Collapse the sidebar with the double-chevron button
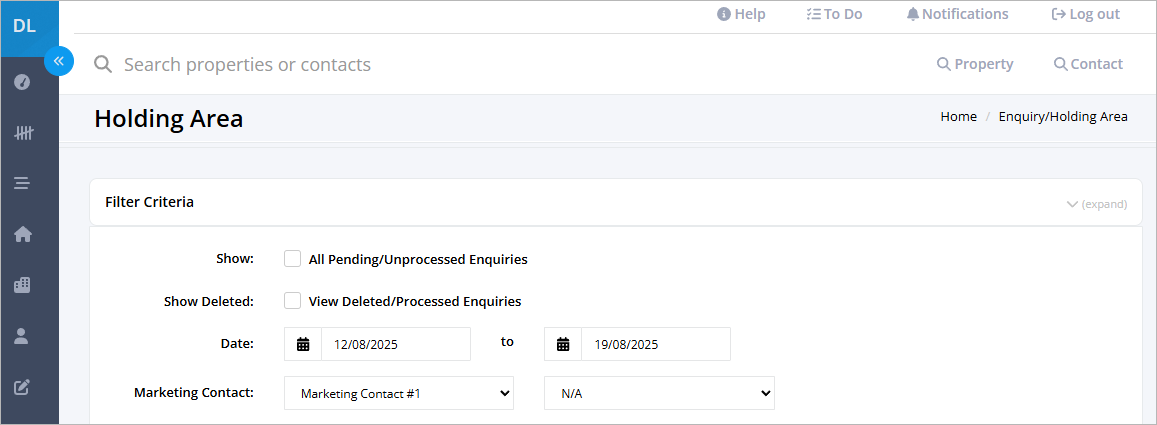This screenshot has width=1157, height=425. click(59, 61)
